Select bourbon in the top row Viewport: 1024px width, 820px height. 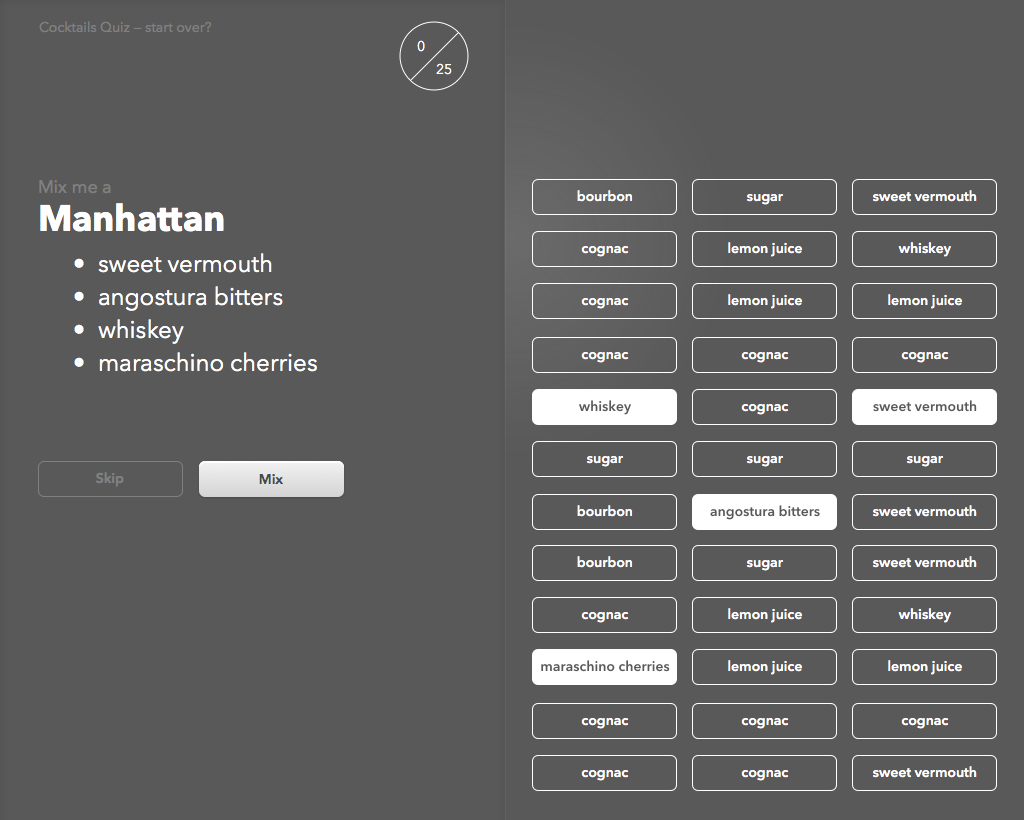pyautogui.click(x=604, y=197)
